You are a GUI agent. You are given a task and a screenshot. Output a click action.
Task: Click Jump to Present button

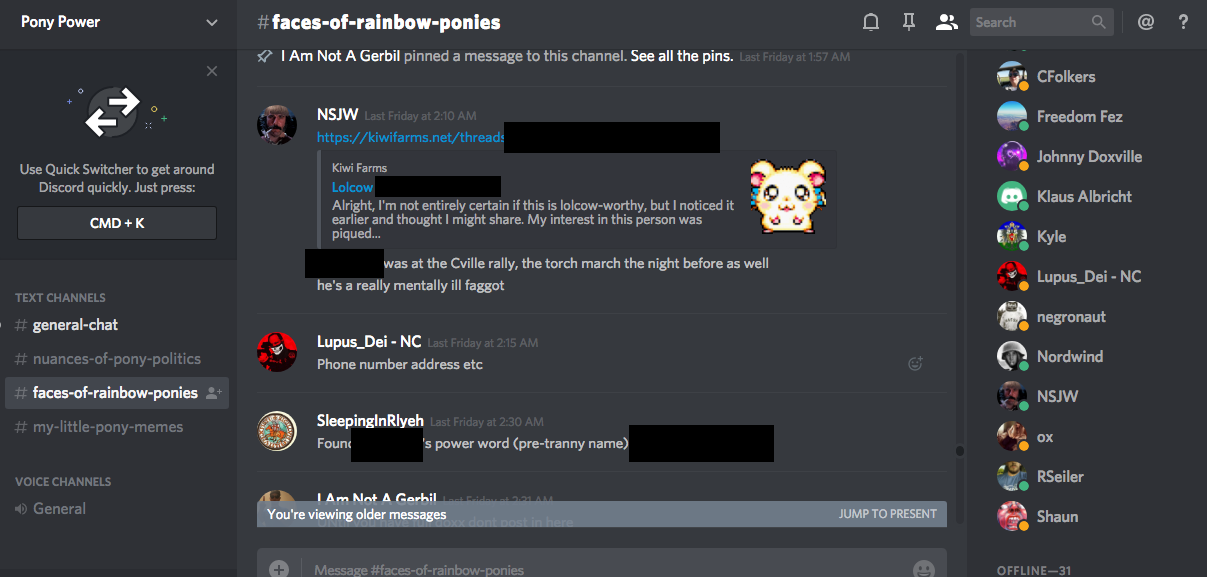pos(887,514)
